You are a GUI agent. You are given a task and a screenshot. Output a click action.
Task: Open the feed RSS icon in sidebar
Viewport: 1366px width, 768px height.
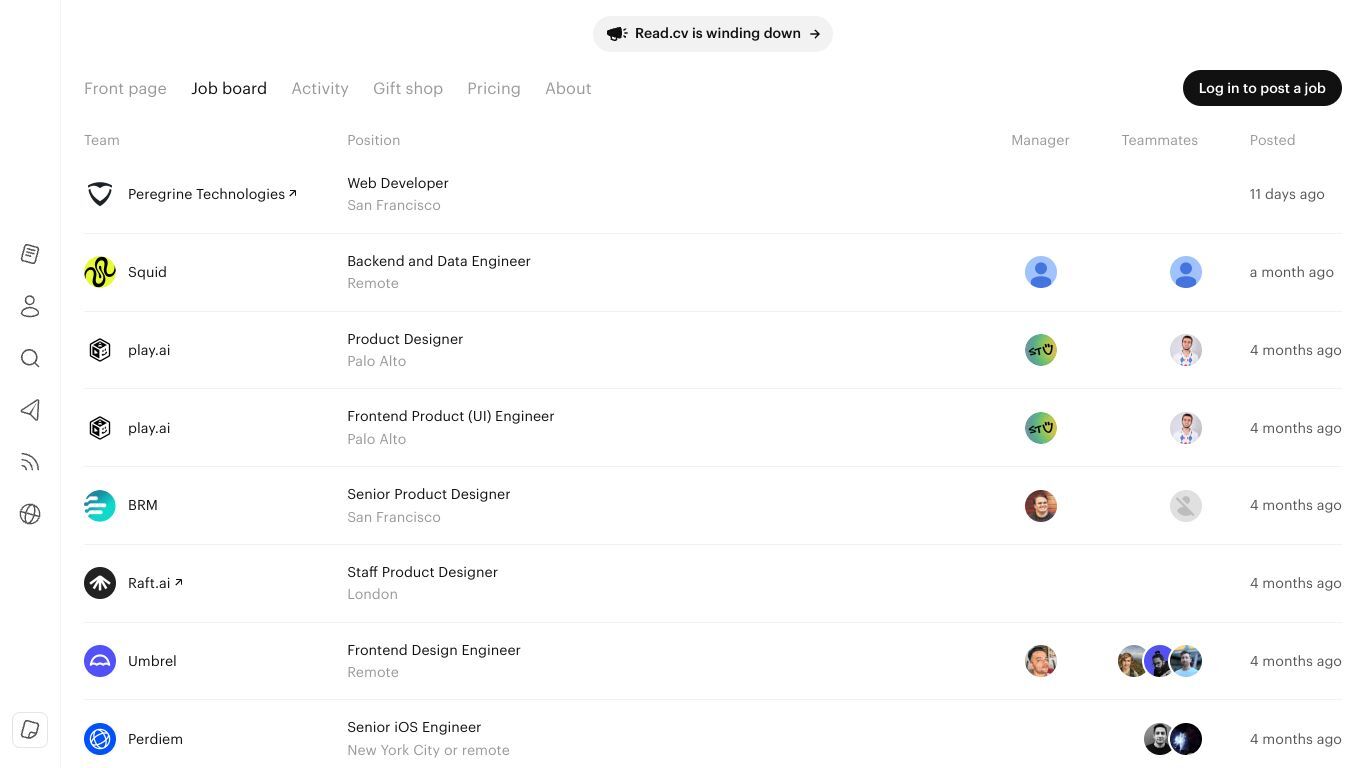pos(30,462)
